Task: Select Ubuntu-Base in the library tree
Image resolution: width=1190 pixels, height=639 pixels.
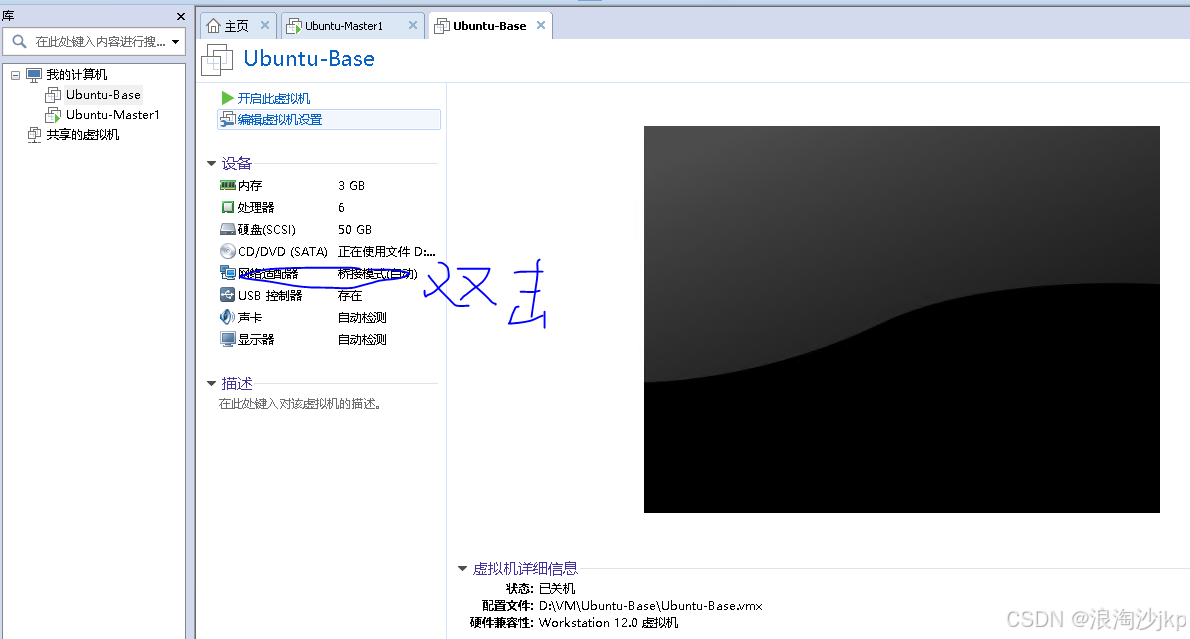Action: (x=103, y=95)
